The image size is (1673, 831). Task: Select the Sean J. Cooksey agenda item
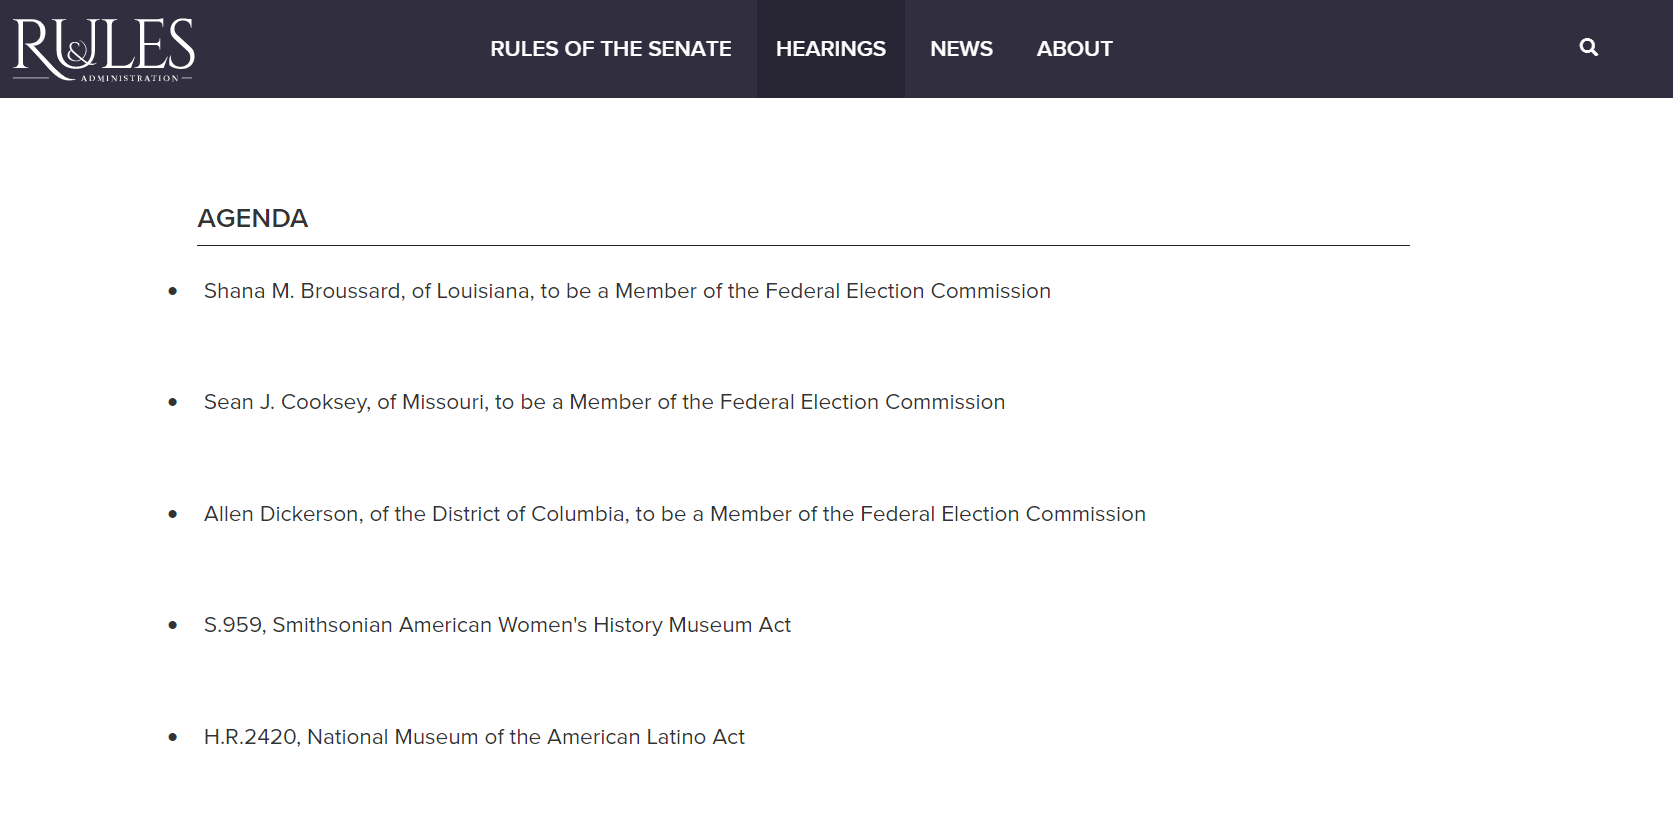604,402
